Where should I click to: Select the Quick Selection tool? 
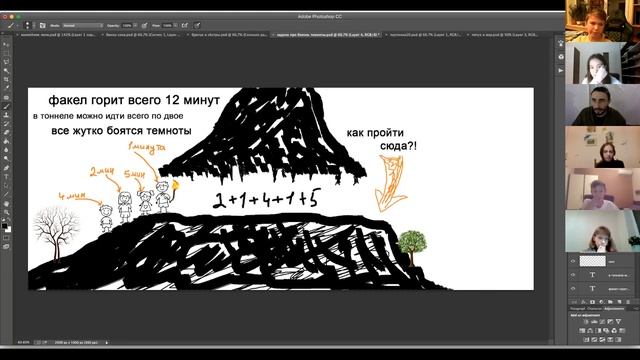point(6,71)
